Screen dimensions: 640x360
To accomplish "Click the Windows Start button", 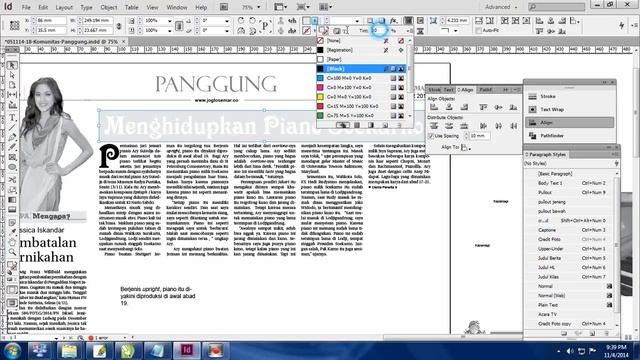I will (12, 351).
